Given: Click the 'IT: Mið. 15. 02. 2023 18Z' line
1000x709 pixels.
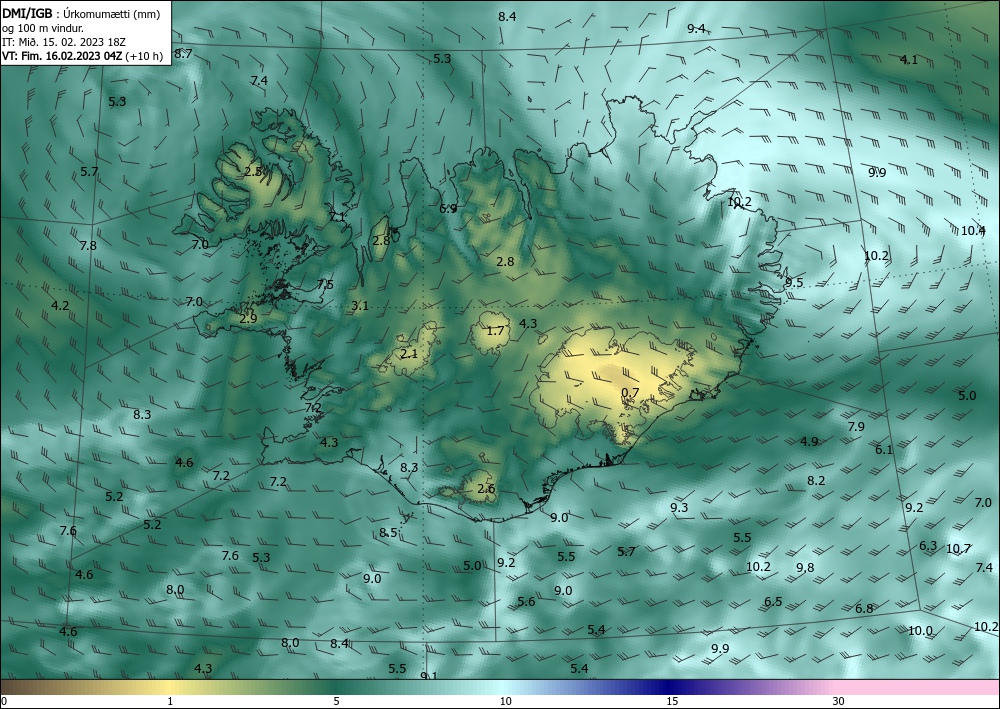Looking at the screenshot, I should (64, 42).
